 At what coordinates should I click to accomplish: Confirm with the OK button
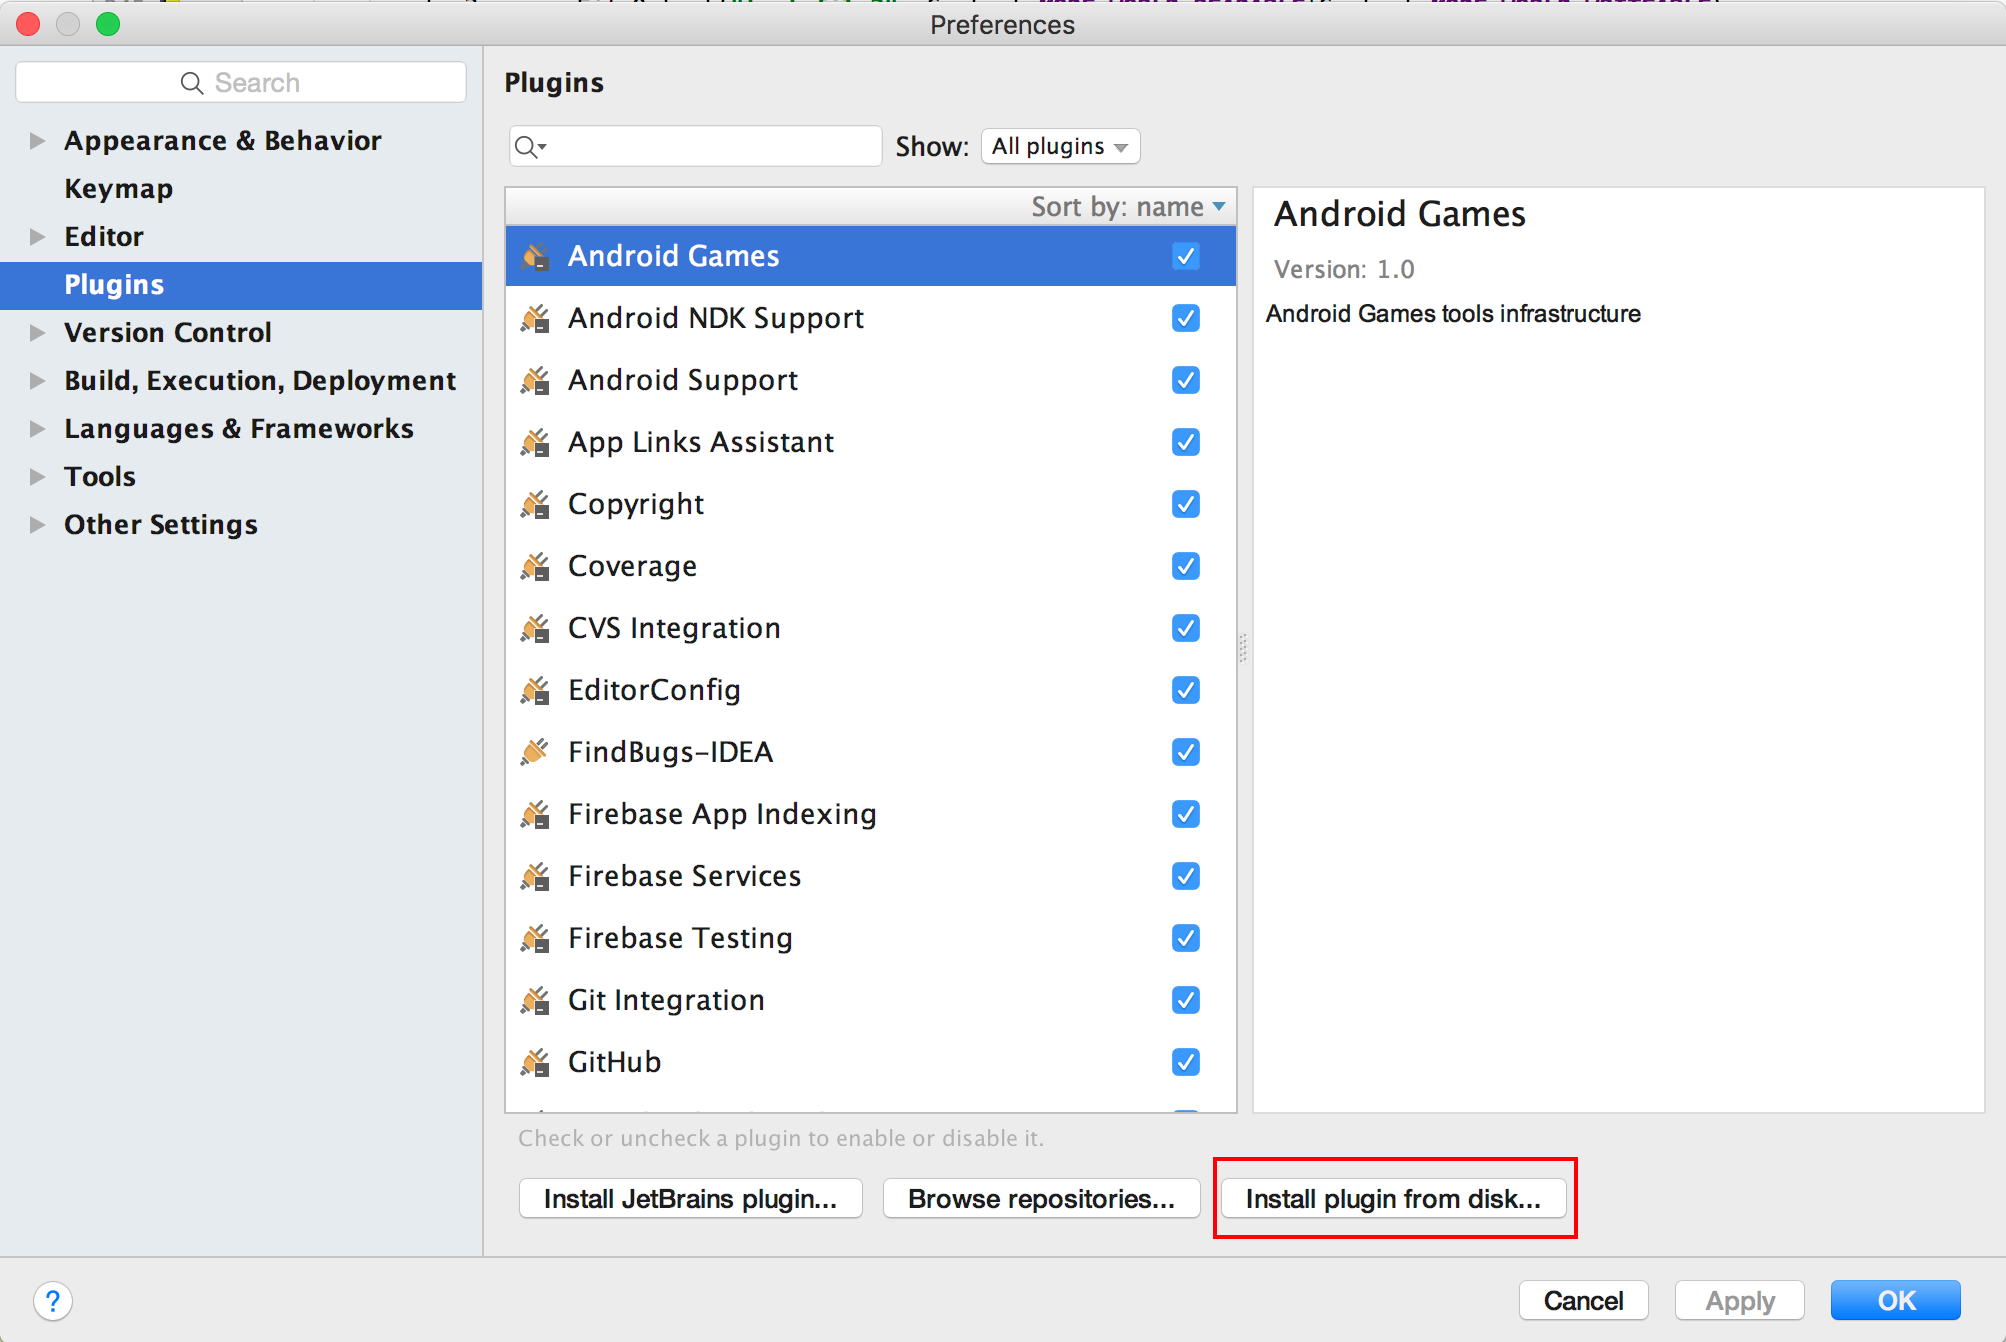pyautogui.click(x=1896, y=1300)
